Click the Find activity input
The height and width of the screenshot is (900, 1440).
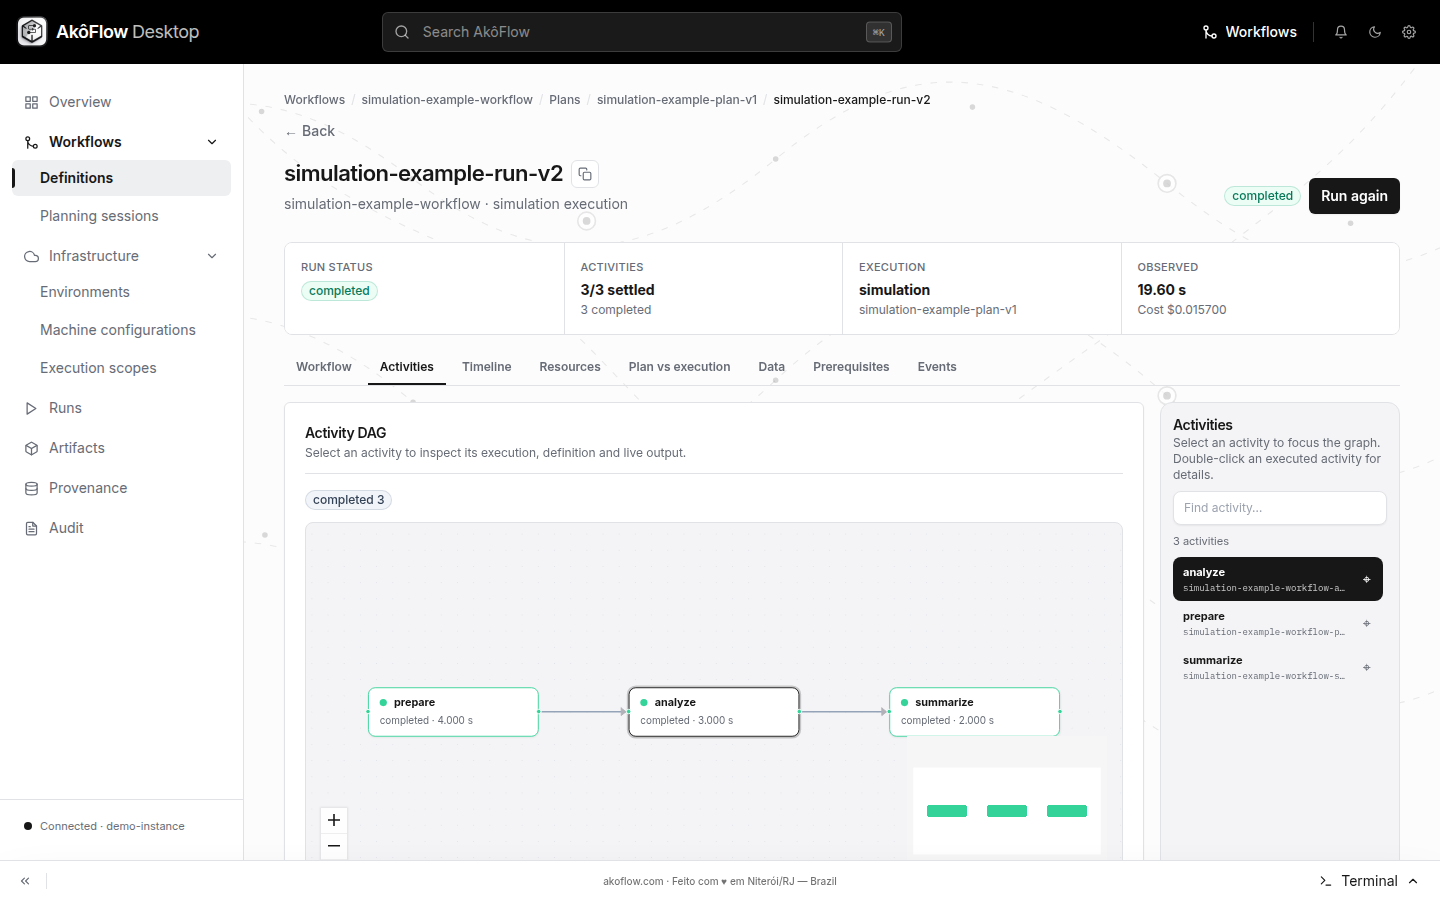(x=1280, y=508)
